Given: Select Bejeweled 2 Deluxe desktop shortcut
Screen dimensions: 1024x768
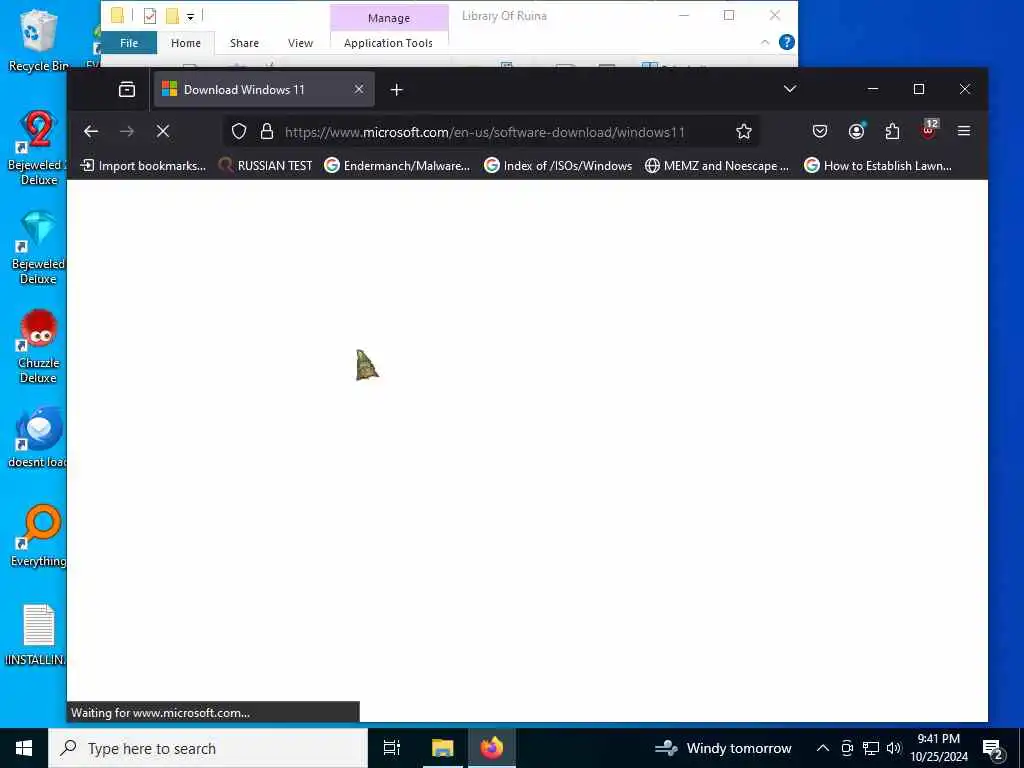Looking at the screenshot, I should [38, 148].
